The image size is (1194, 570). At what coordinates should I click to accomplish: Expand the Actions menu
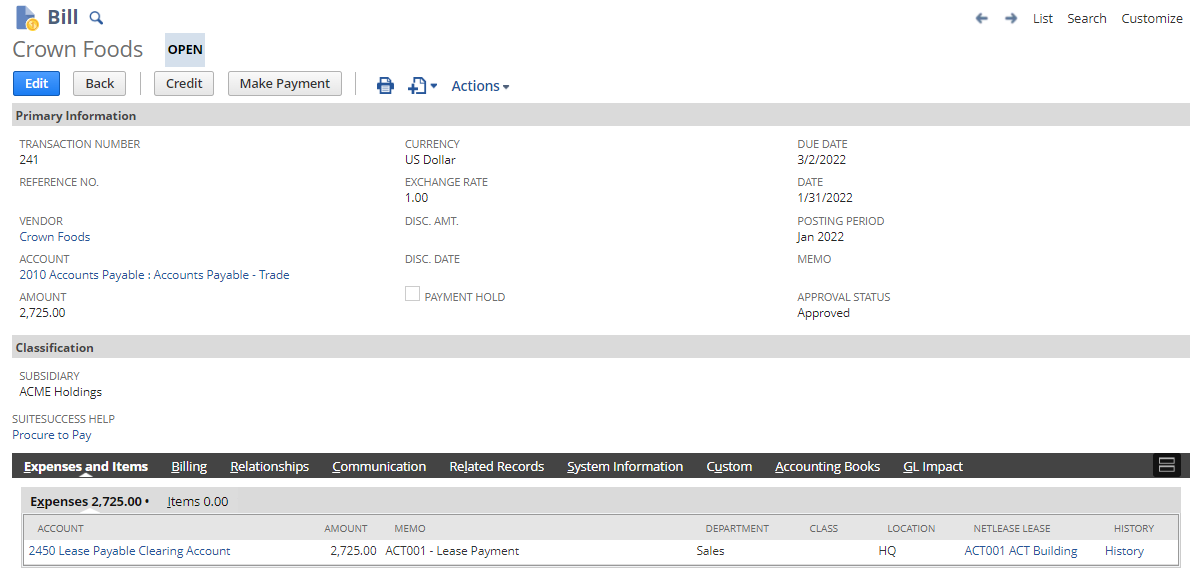click(480, 86)
